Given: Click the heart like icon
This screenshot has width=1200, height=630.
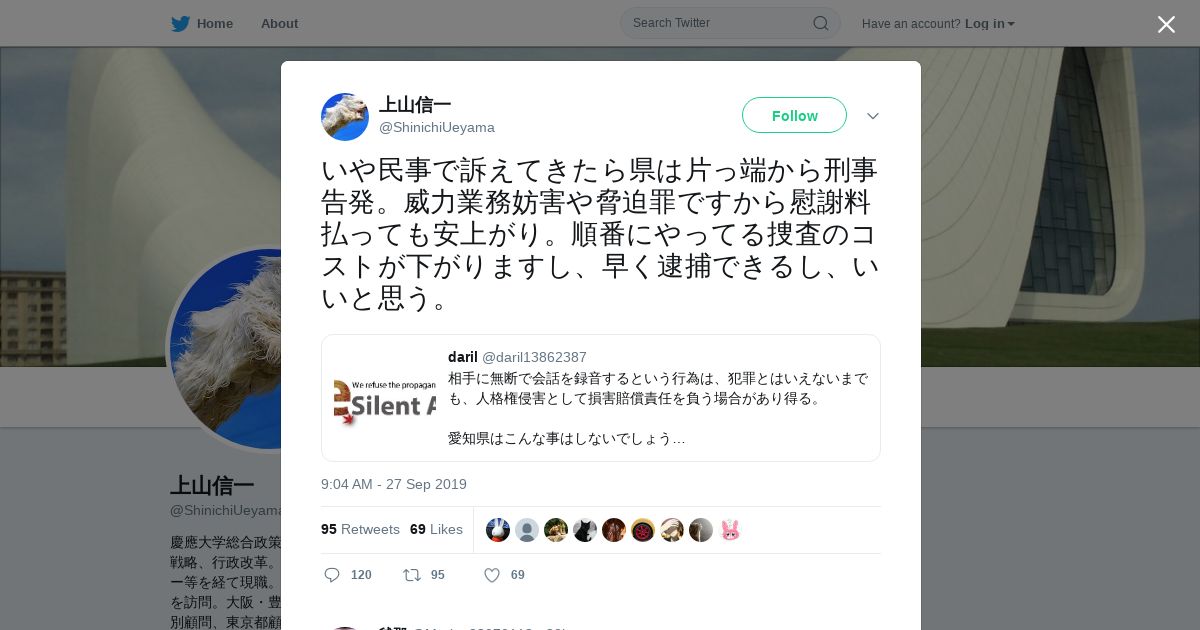Looking at the screenshot, I should 492,575.
